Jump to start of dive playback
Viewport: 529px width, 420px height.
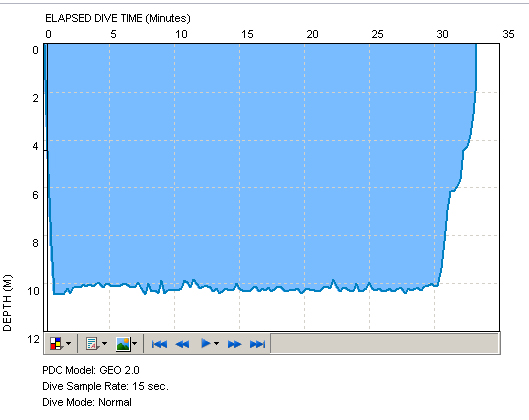pyautogui.click(x=159, y=344)
